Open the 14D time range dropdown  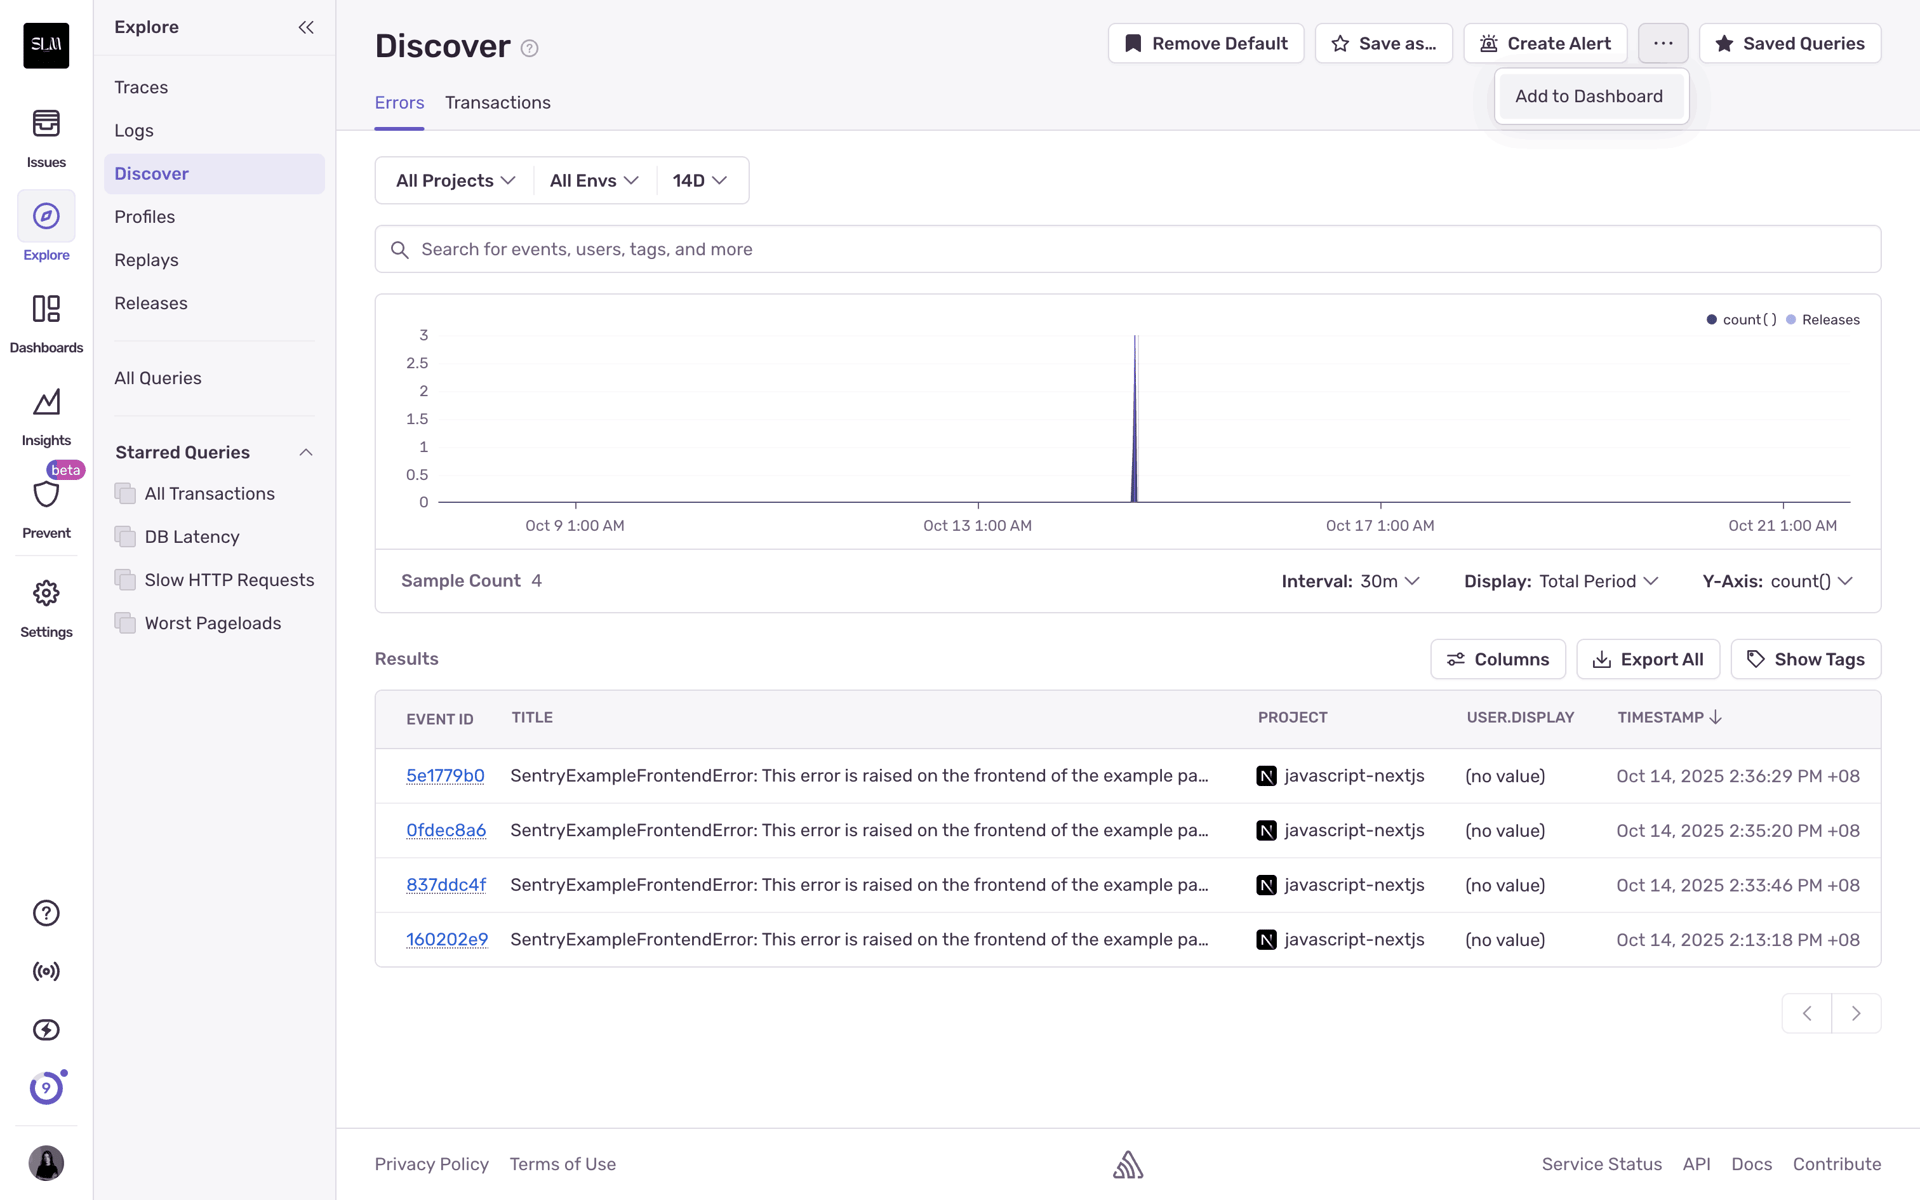pyautogui.click(x=700, y=180)
